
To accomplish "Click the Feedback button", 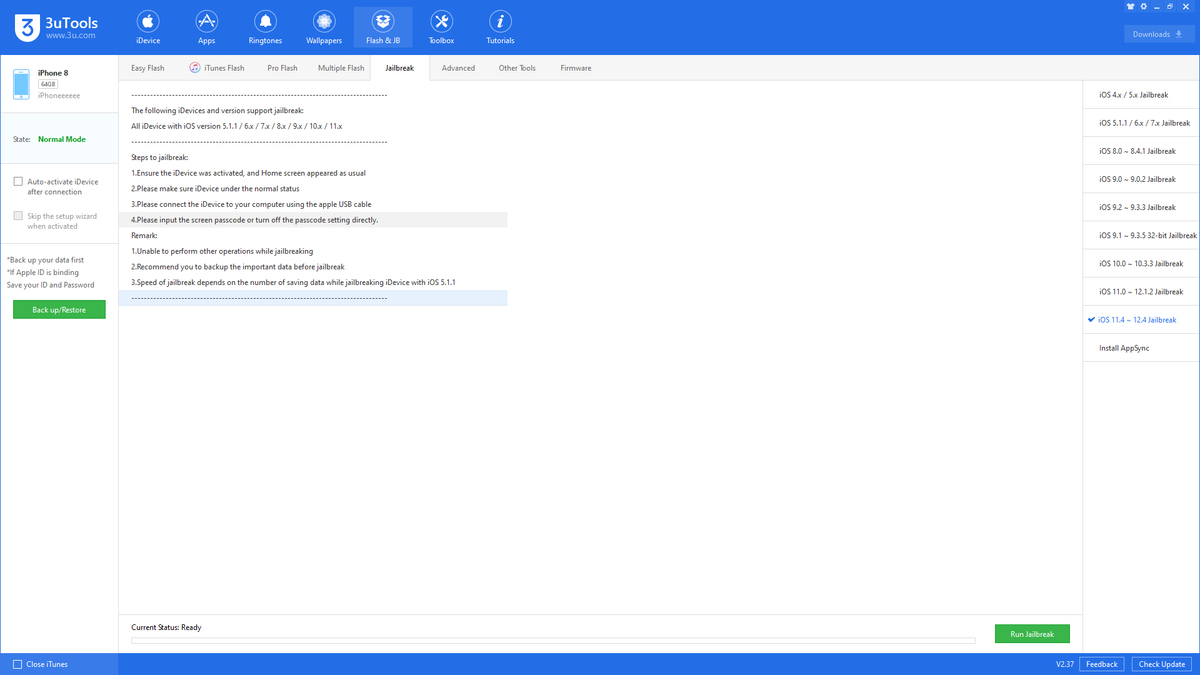I will [1102, 664].
